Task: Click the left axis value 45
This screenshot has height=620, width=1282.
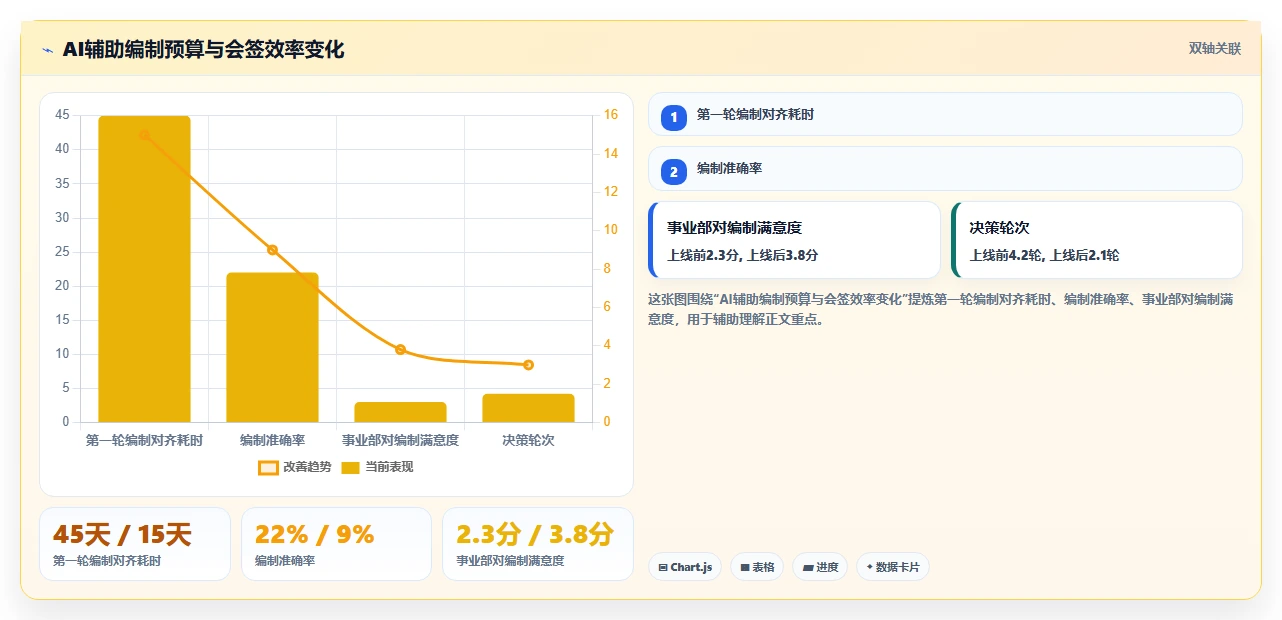Action: click(62, 115)
